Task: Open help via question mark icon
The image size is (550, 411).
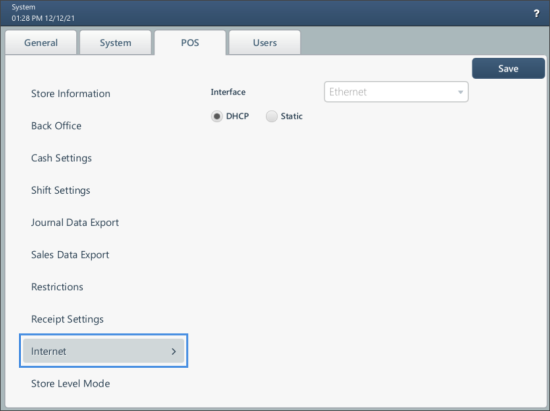Action: coord(536,14)
